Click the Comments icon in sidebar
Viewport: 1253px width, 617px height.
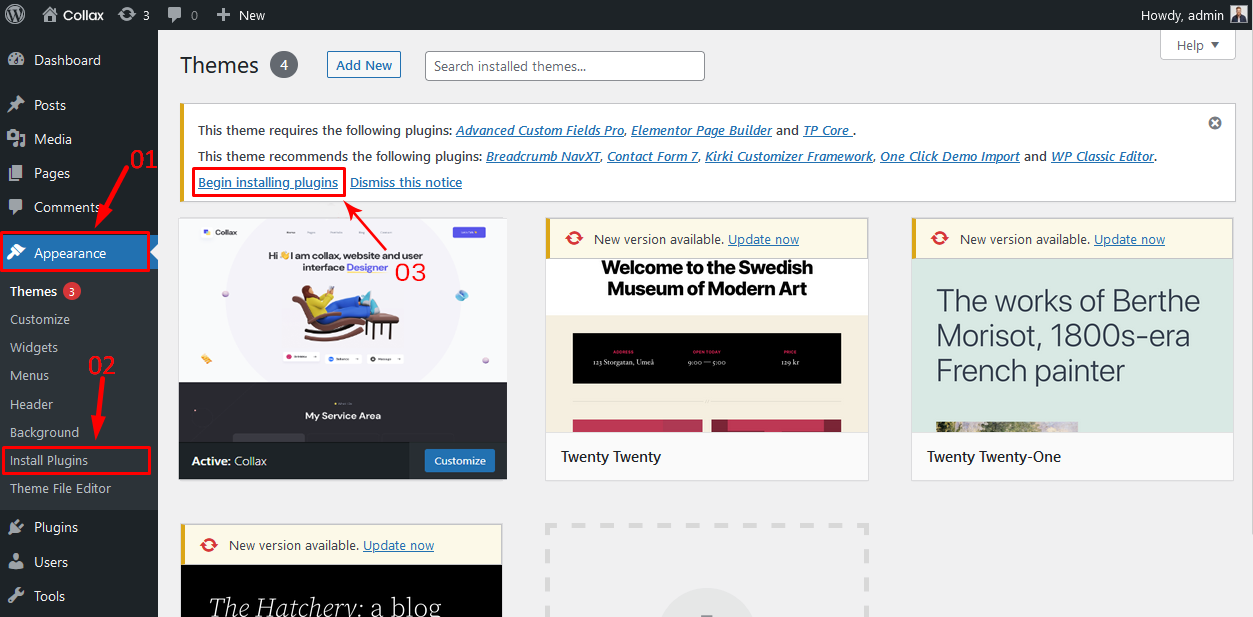[x=16, y=207]
